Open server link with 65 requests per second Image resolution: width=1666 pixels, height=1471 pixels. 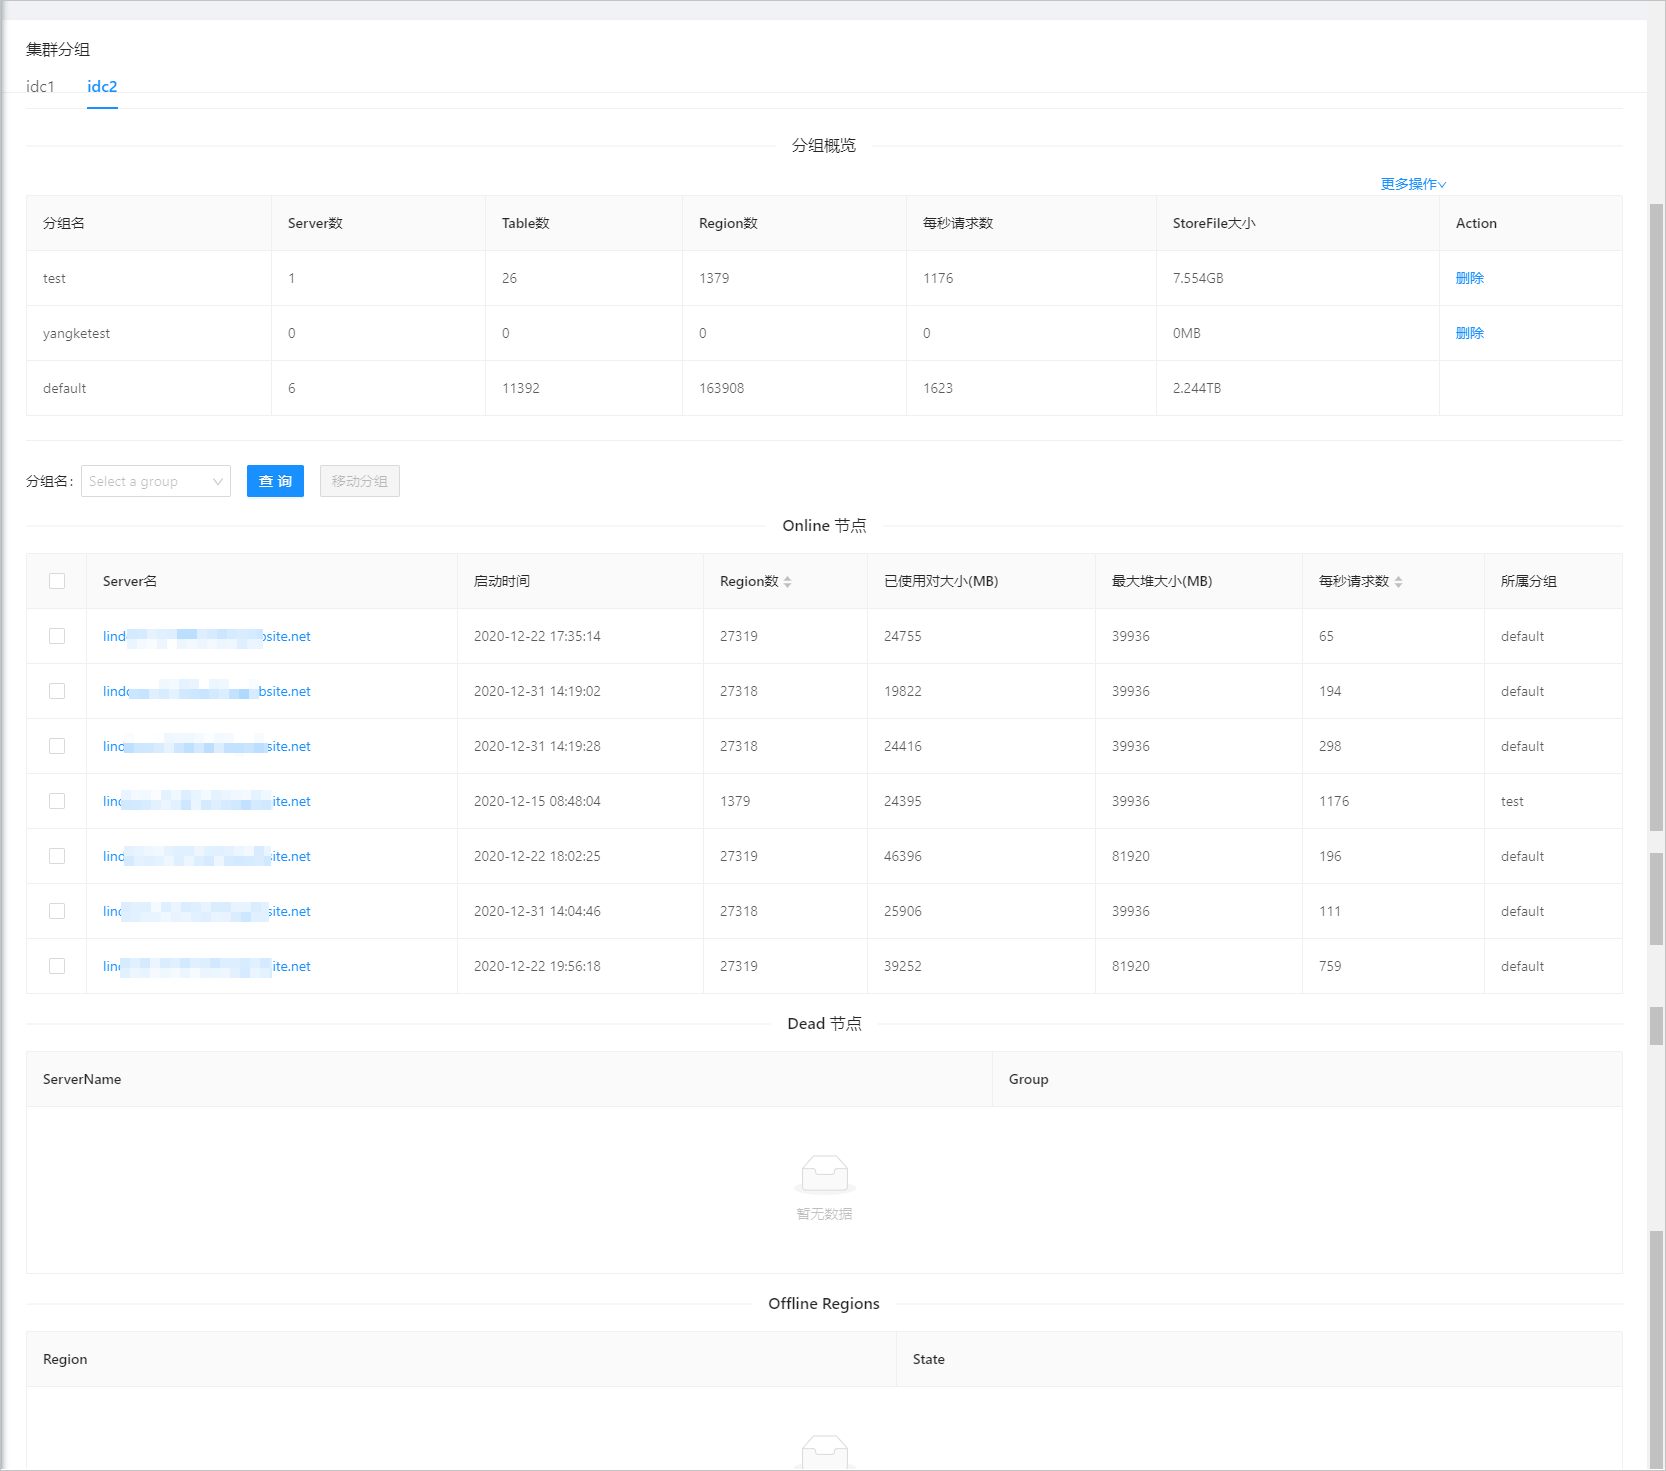coord(207,636)
